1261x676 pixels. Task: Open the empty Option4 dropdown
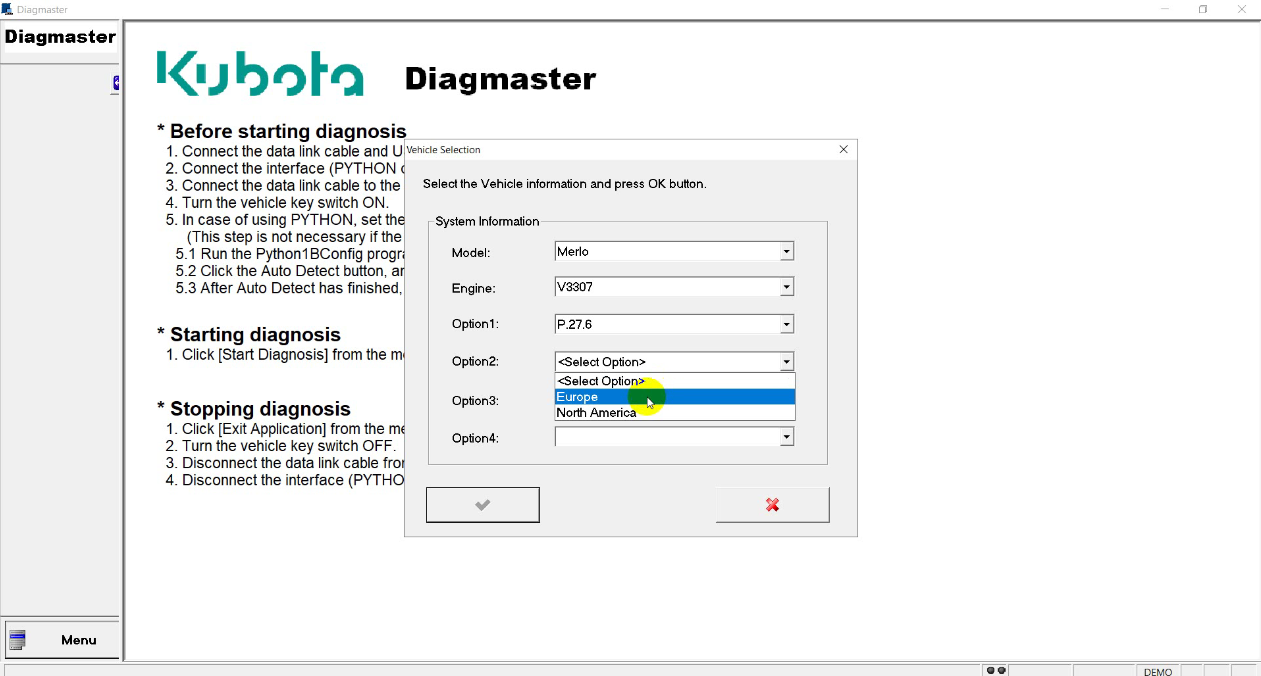click(x=786, y=437)
